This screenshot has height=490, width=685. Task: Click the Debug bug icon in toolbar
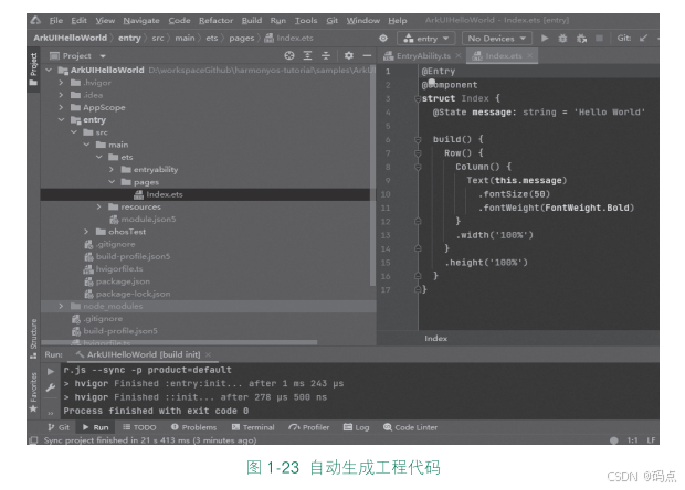(563, 38)
